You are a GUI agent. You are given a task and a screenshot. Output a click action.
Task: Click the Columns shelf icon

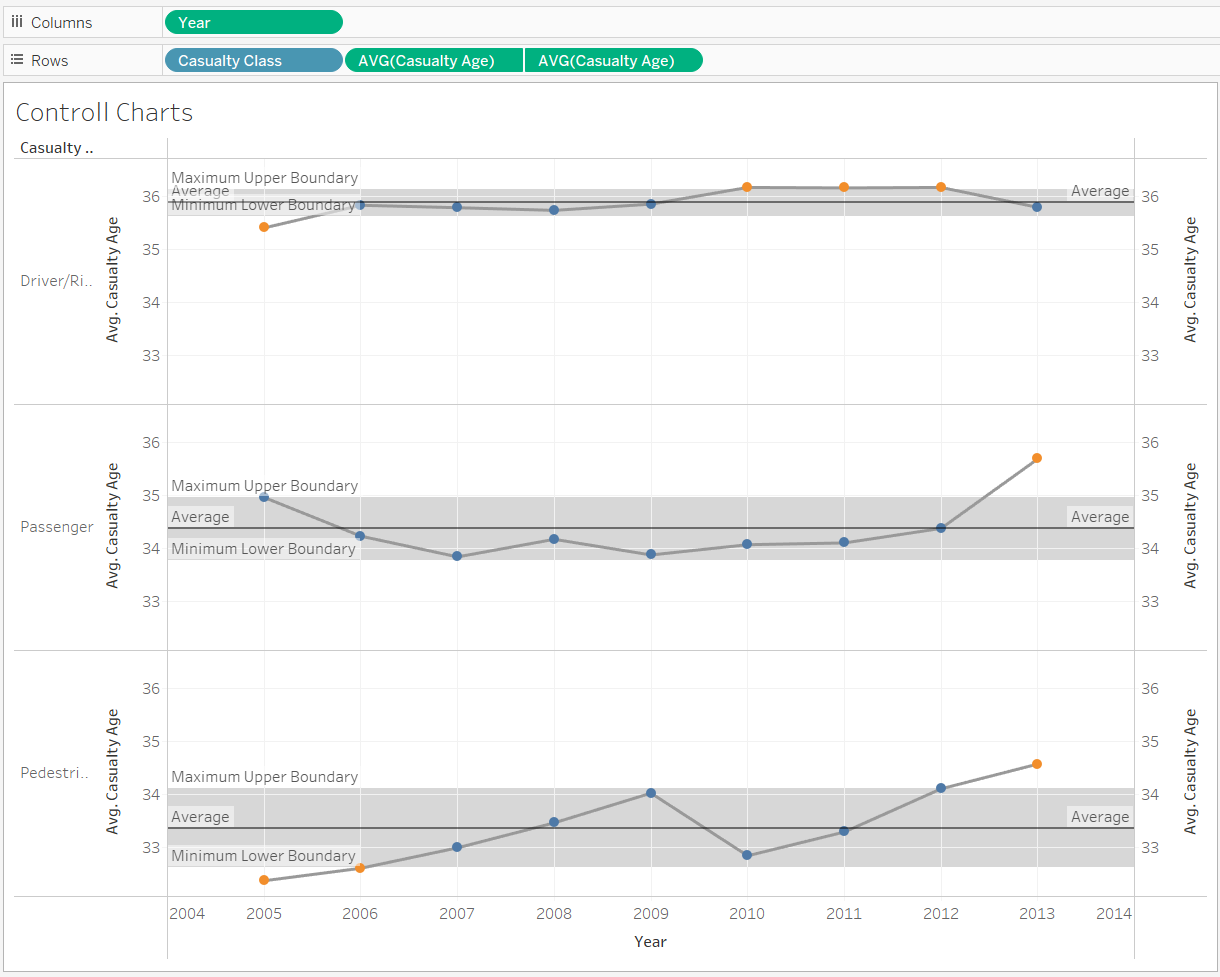[17, 22]
